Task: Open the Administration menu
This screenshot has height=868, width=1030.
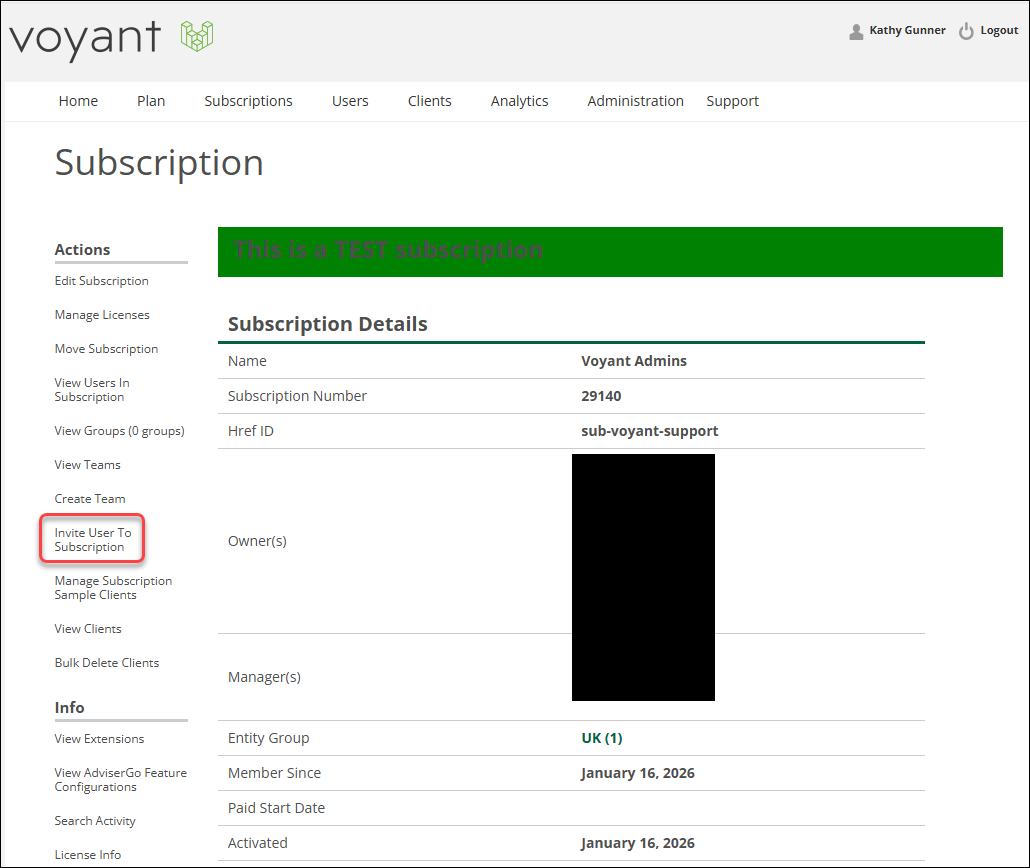Action: point(635,101)
